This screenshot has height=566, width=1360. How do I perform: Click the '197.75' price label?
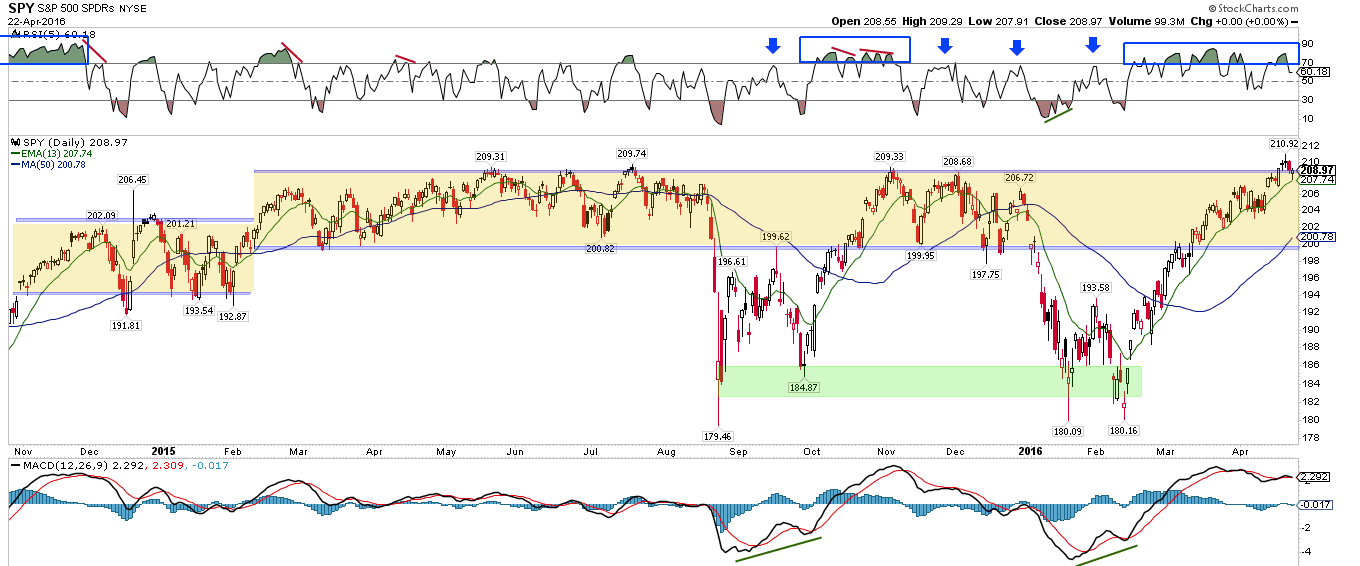[986, 274]
